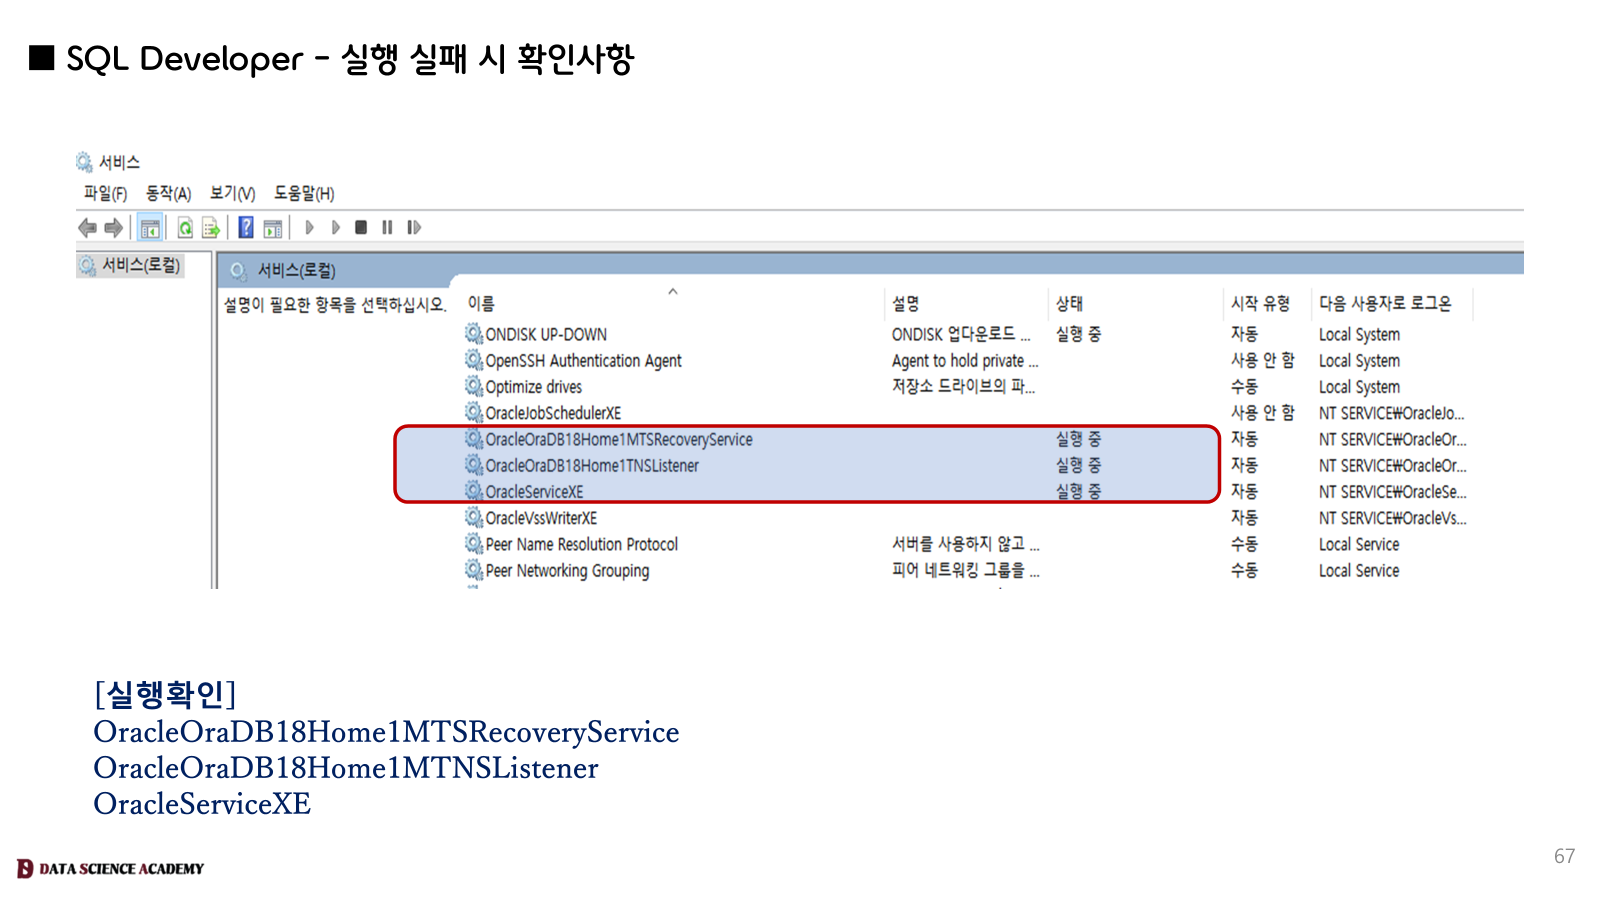Open the 보기(V) menu
Screen dimensions: 1600x900
click(232, 194)
